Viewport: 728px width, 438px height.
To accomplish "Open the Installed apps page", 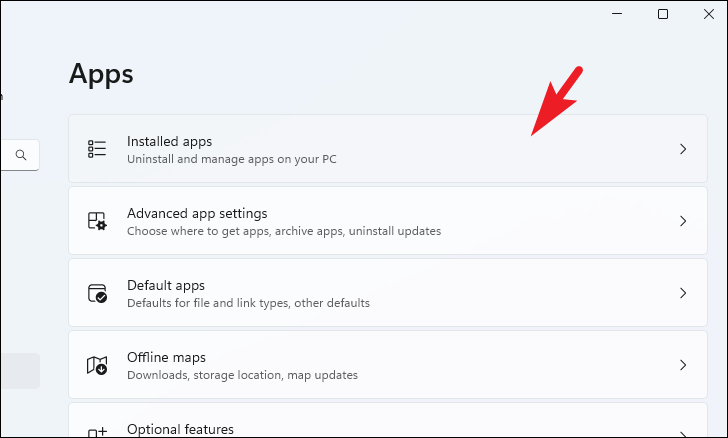I will click(388, 149).
